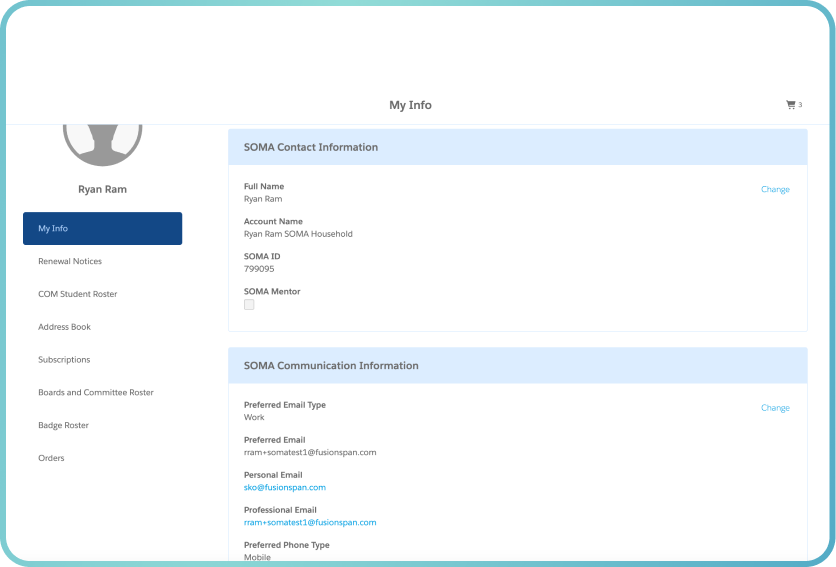
Task: Click Preferred Phone Type label
Action: 286,545
